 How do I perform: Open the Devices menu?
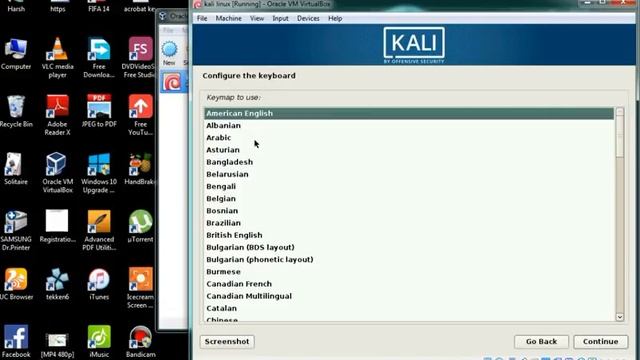pyautogui.click(x=308, y=18)
